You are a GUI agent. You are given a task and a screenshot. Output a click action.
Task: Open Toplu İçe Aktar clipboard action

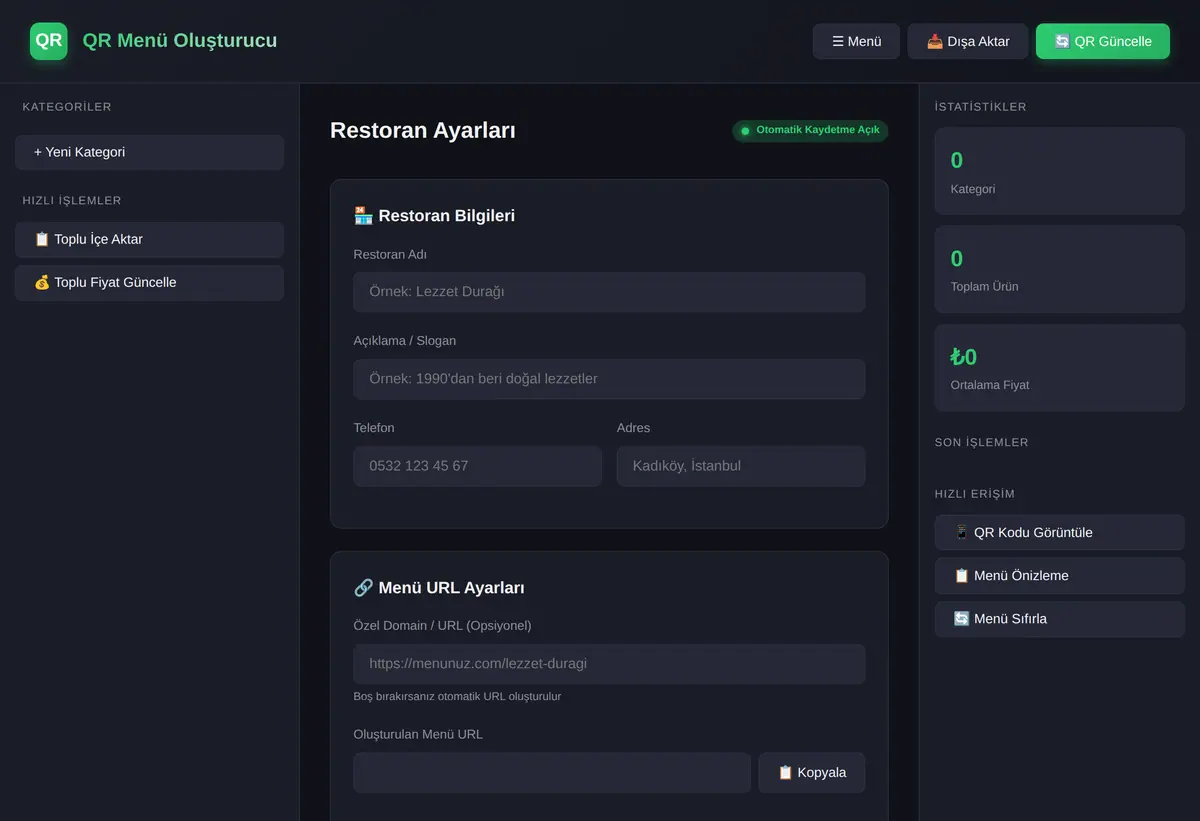(150, 239)
